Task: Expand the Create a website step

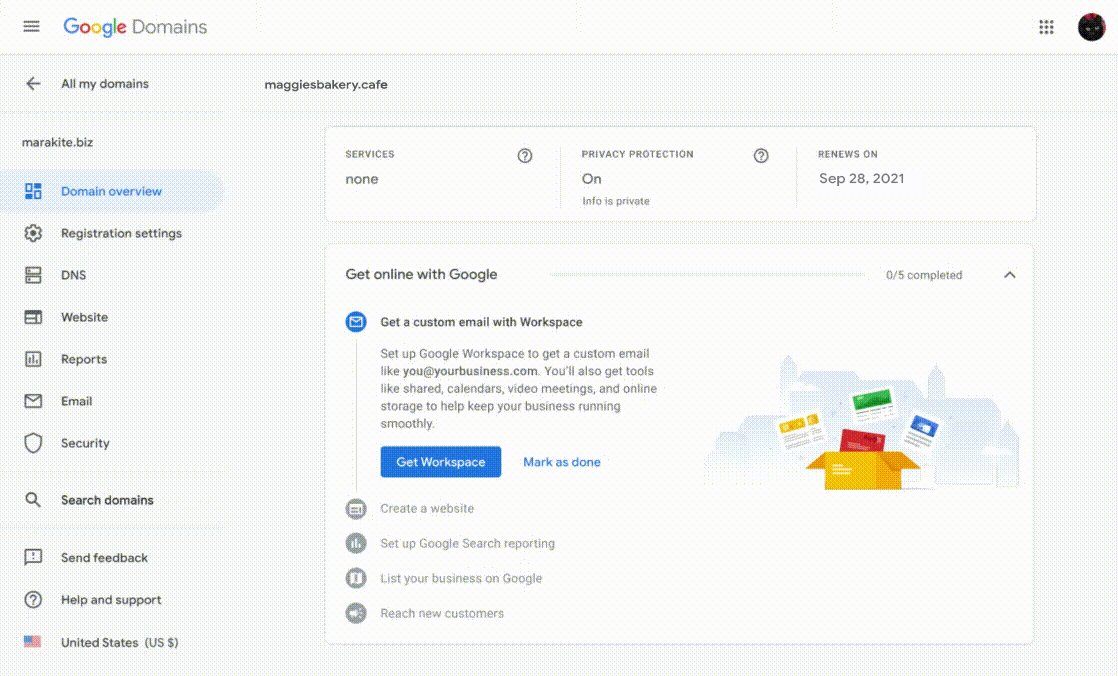Action: (x=427, y=509)
